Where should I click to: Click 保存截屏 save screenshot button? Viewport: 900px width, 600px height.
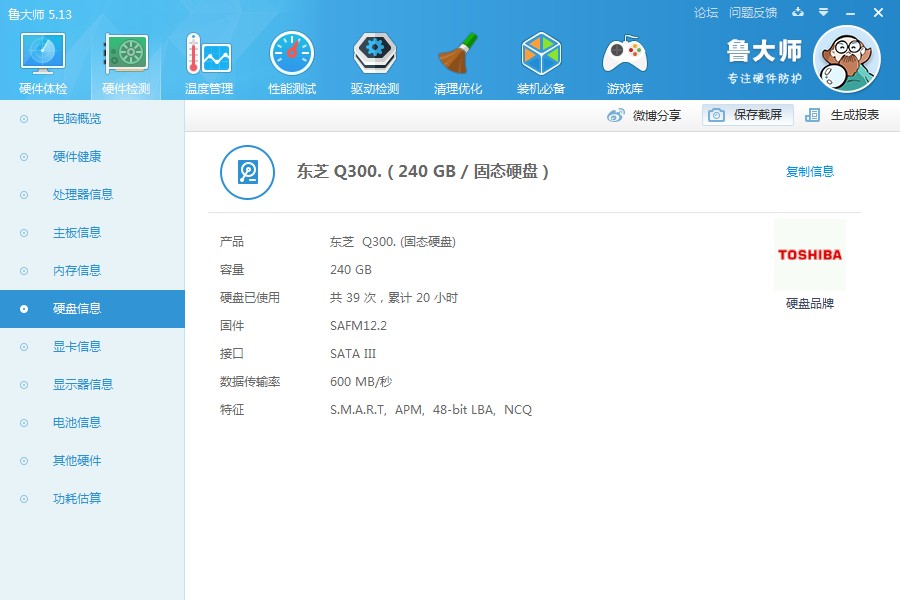click(747, 115)
